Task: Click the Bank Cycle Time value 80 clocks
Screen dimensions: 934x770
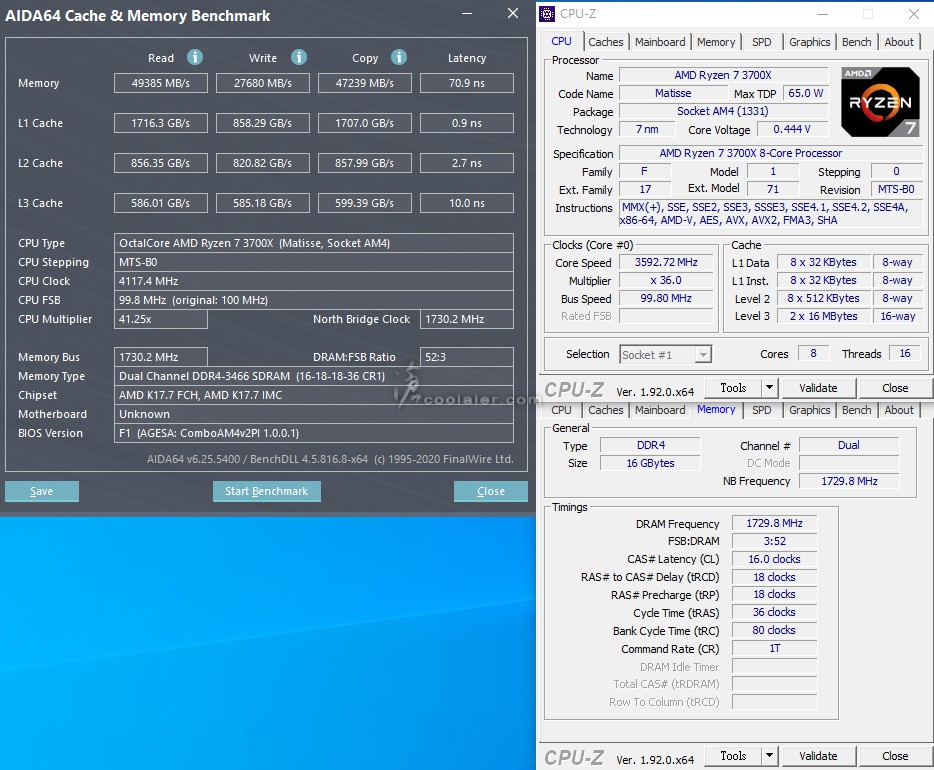Action: pyautogui.click(x=774, y=630)
